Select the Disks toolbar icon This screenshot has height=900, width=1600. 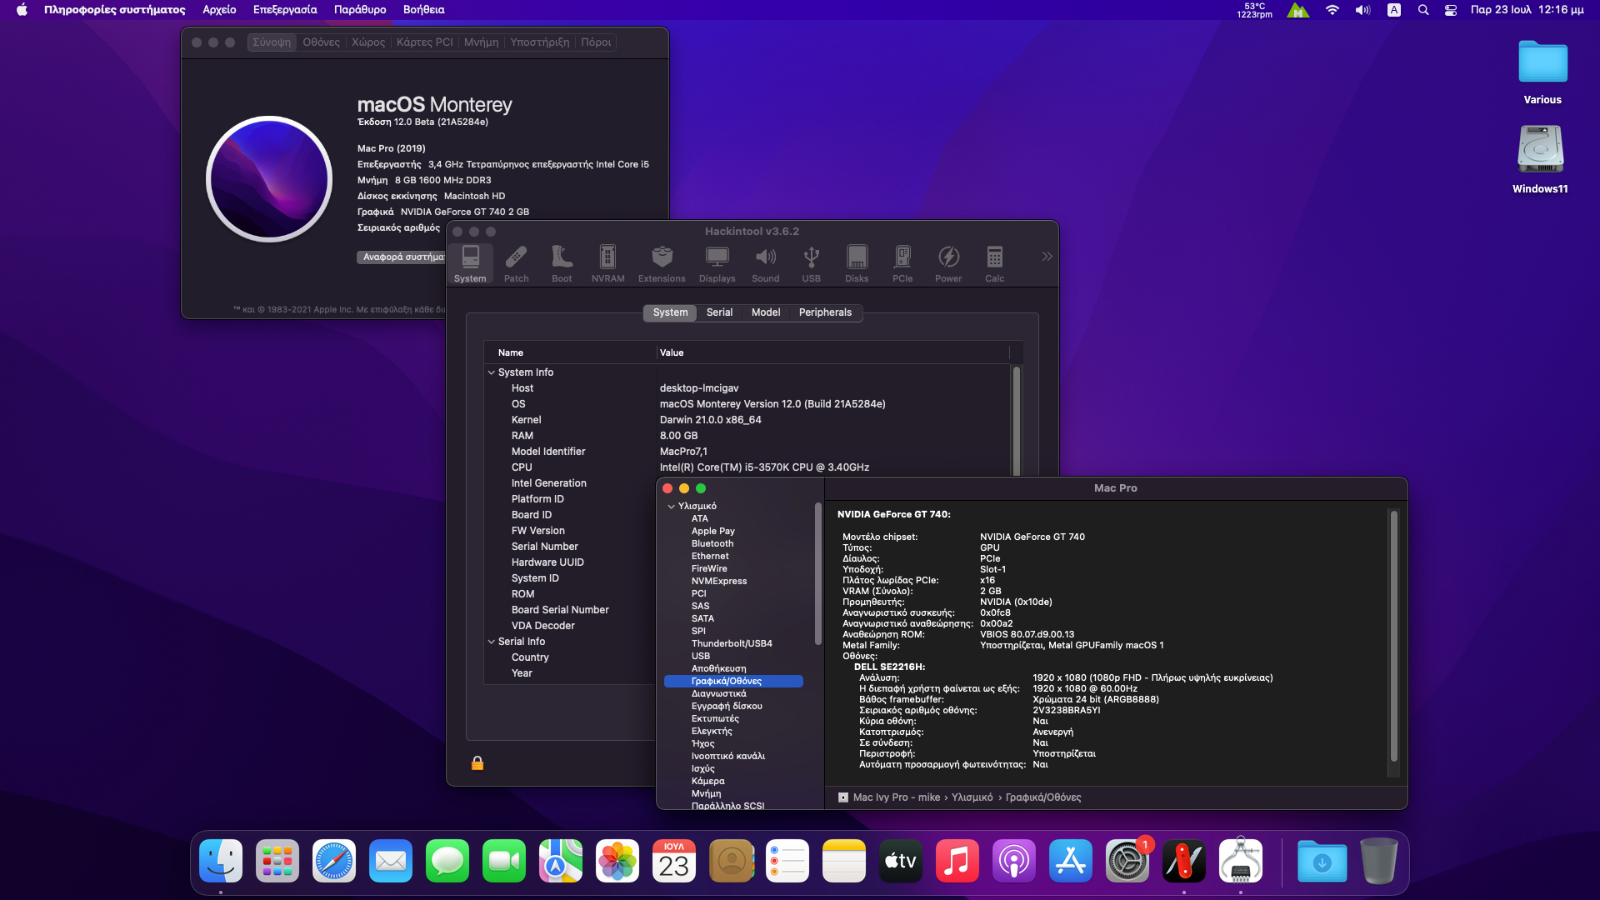(857, 264)
